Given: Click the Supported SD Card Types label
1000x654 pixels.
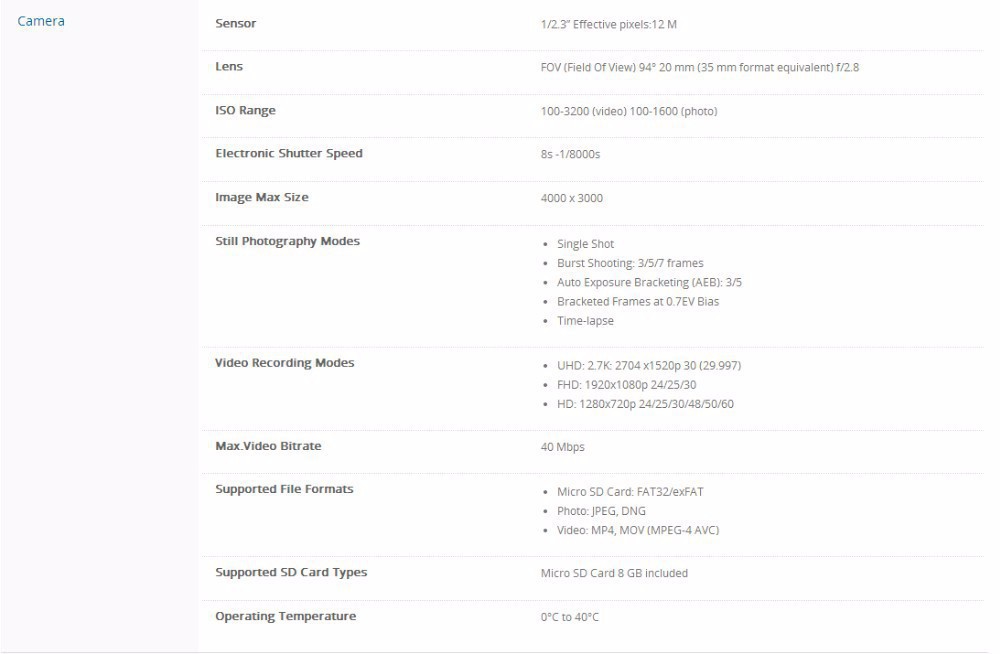Looking at the screenshot, I should point(291,573).
